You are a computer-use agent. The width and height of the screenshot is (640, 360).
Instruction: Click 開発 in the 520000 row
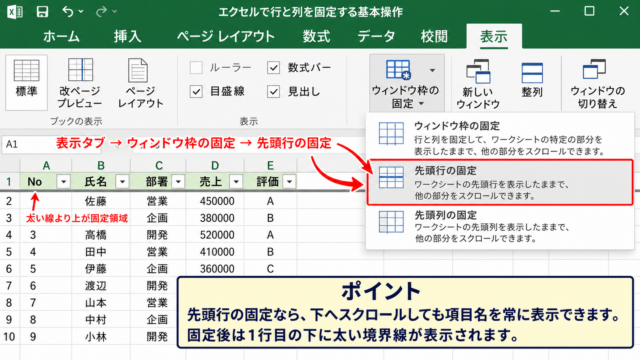click(158, 235)
